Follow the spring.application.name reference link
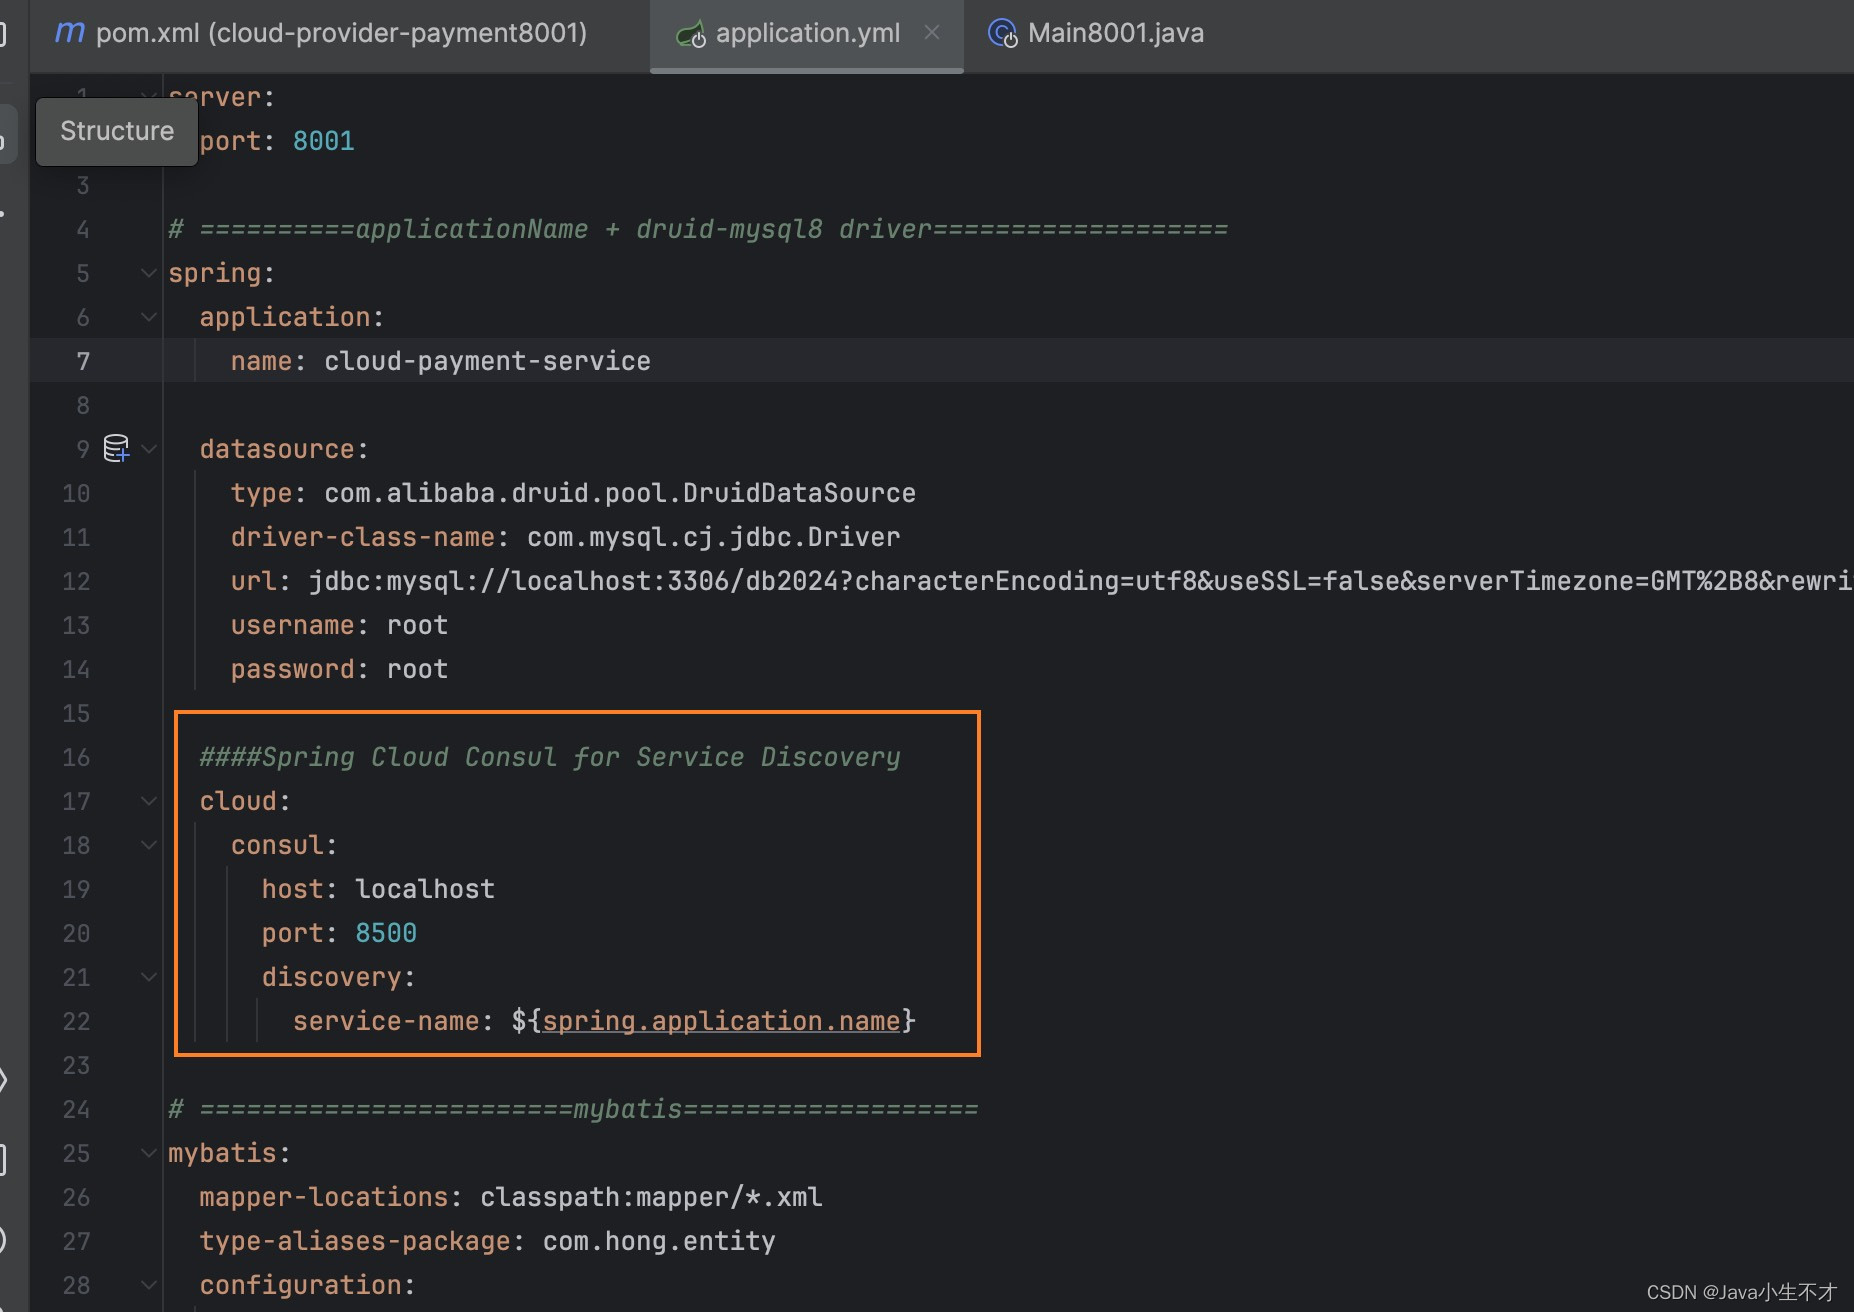The height and width of the screenshot is (1312, 1854). pyautogui.click(x=721, y=1021)
